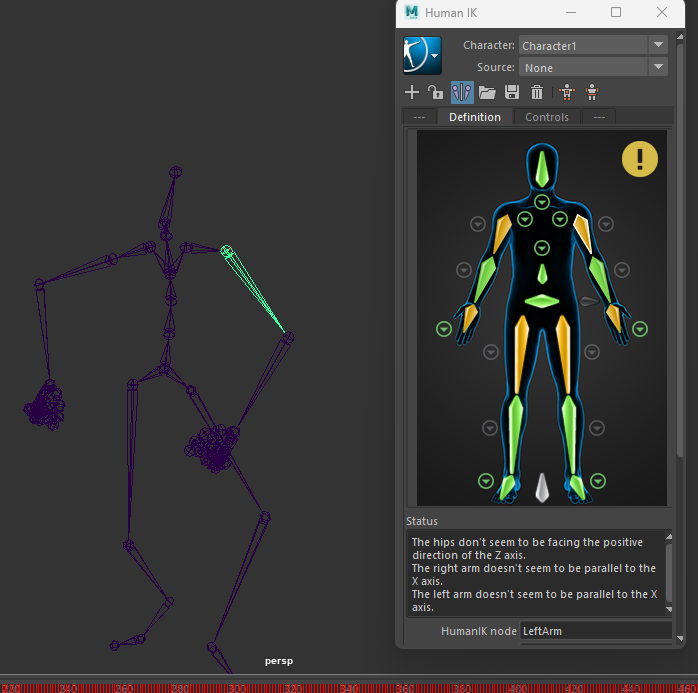Click the figure icon with orange brackets
The width and height of the screenshot is (698, 693).
(592, 92)
